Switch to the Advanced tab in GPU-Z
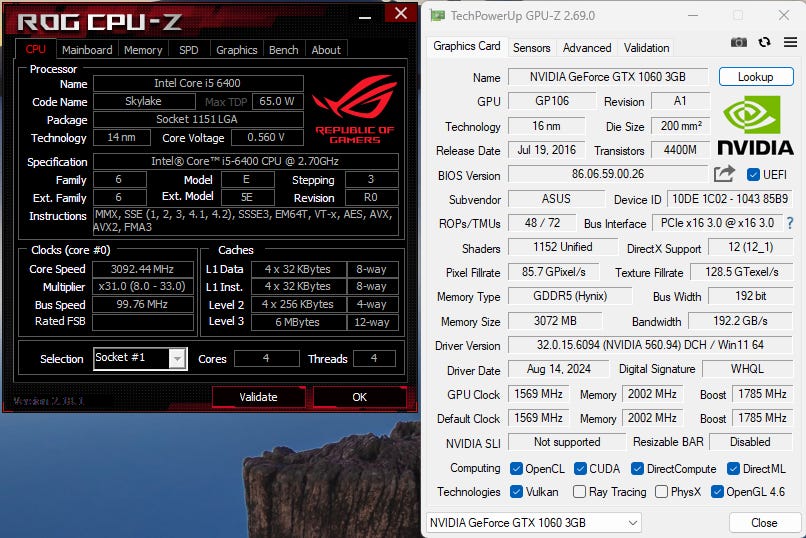The image size is (806, 538). click(587, 48)
